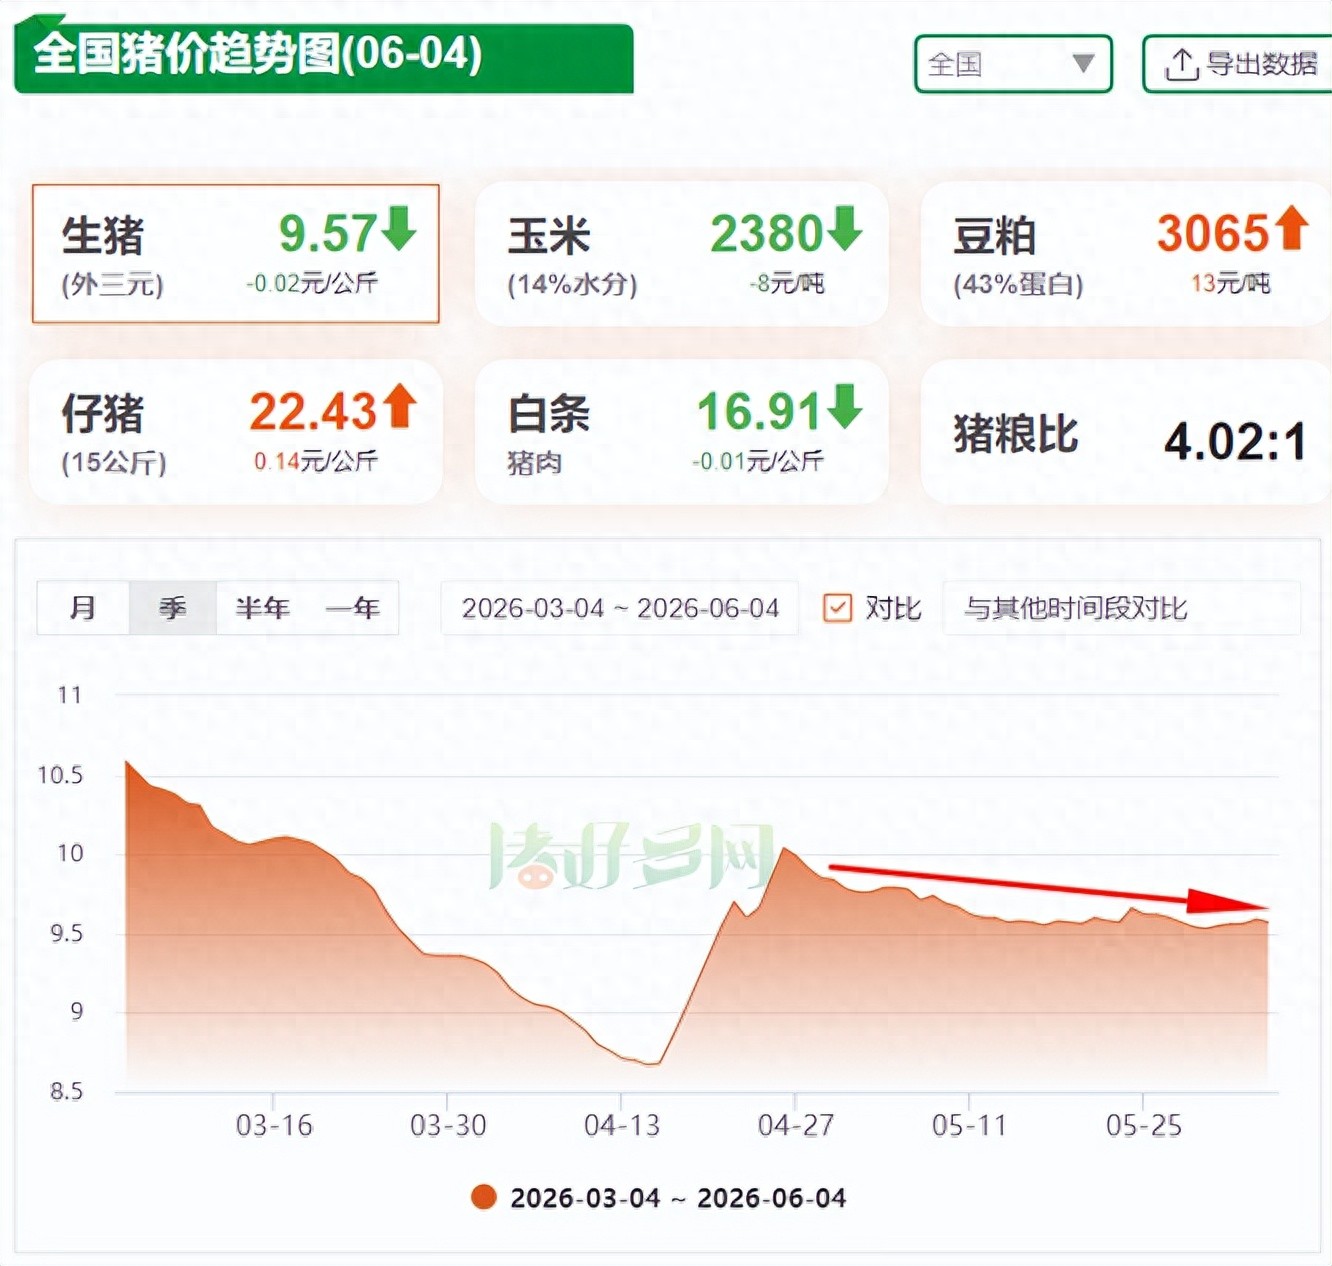Click the green down arrow next to 9.57
1332x1266 pixels.
tap(399, 228)
